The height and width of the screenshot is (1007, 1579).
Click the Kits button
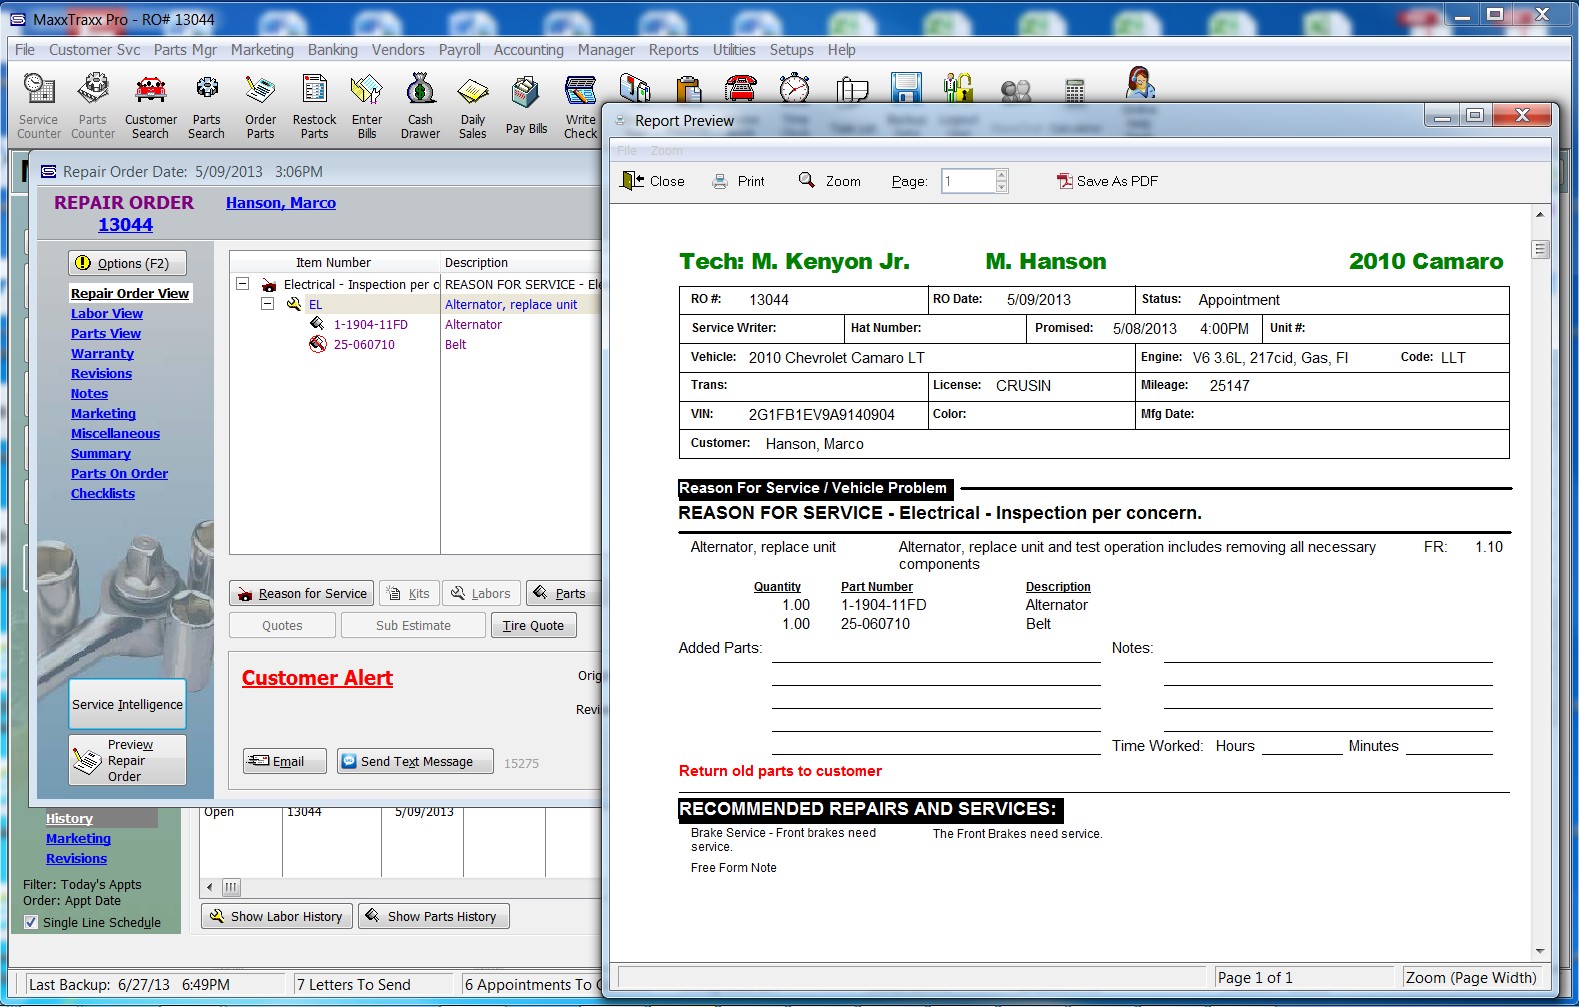point(409,593)
